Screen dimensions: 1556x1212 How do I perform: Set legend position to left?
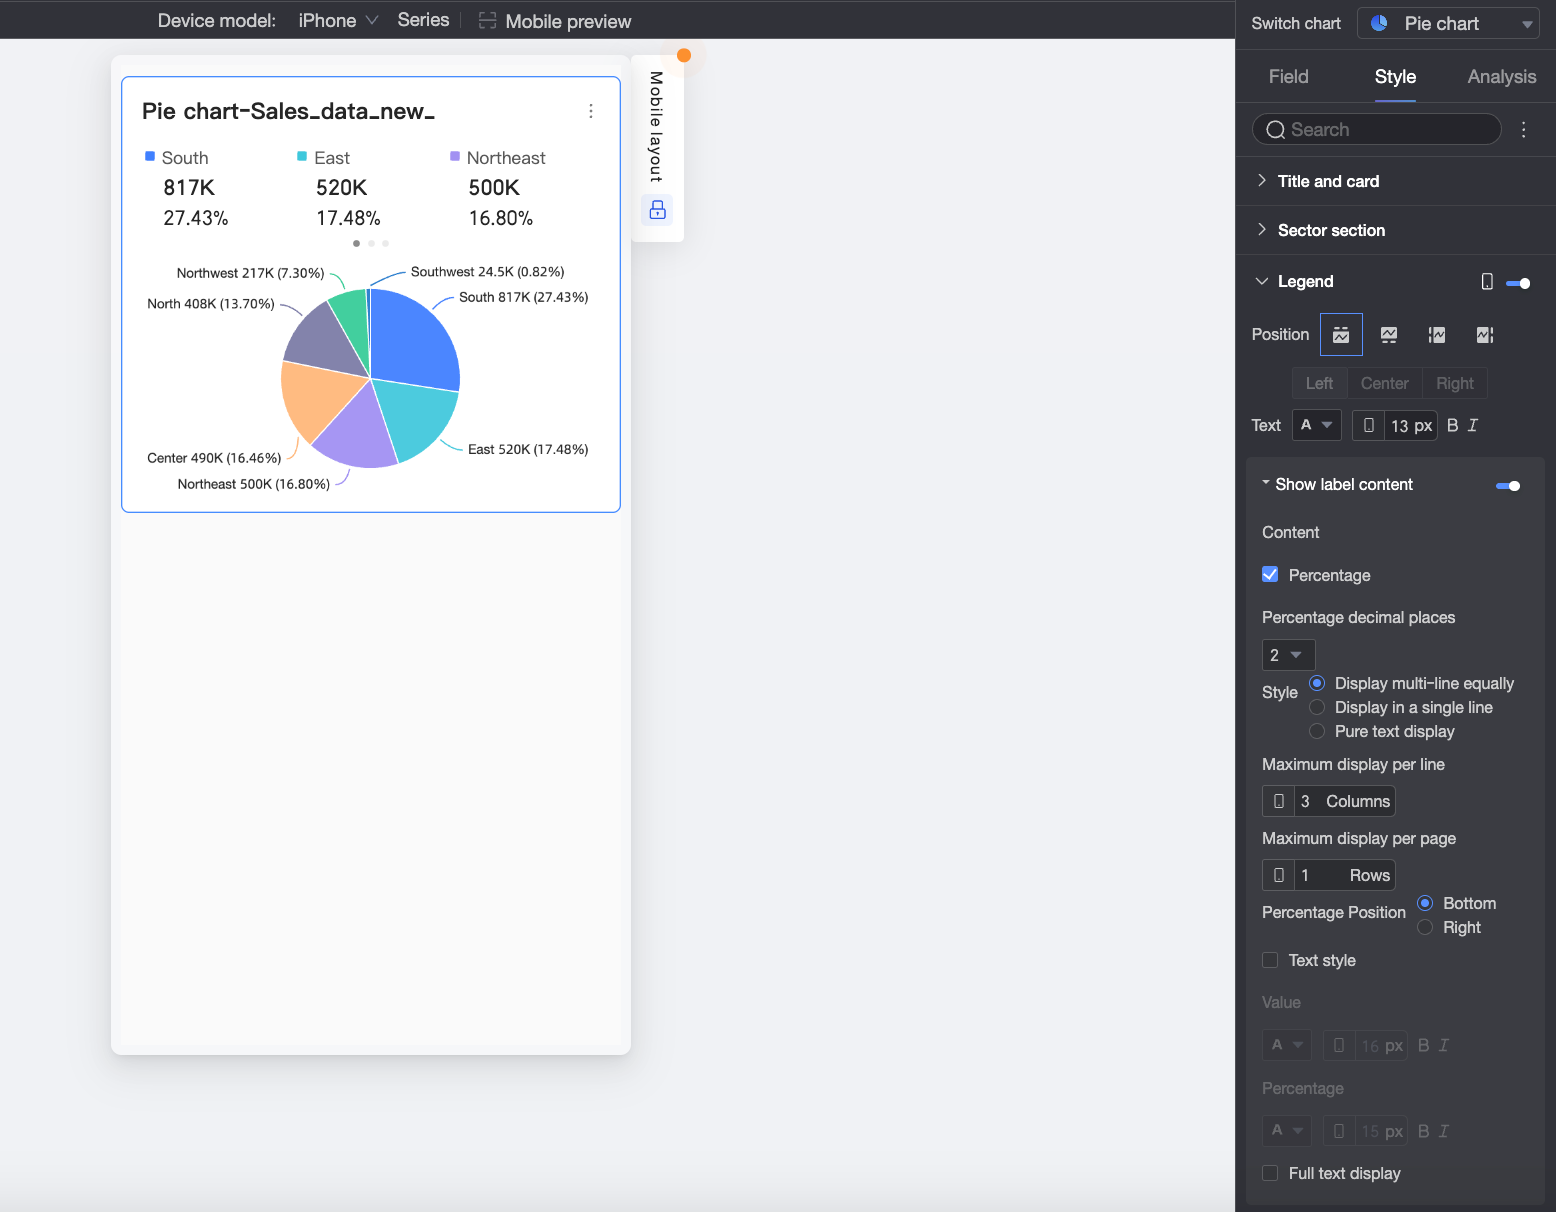pyautogui.click(x=1437, y=335)
